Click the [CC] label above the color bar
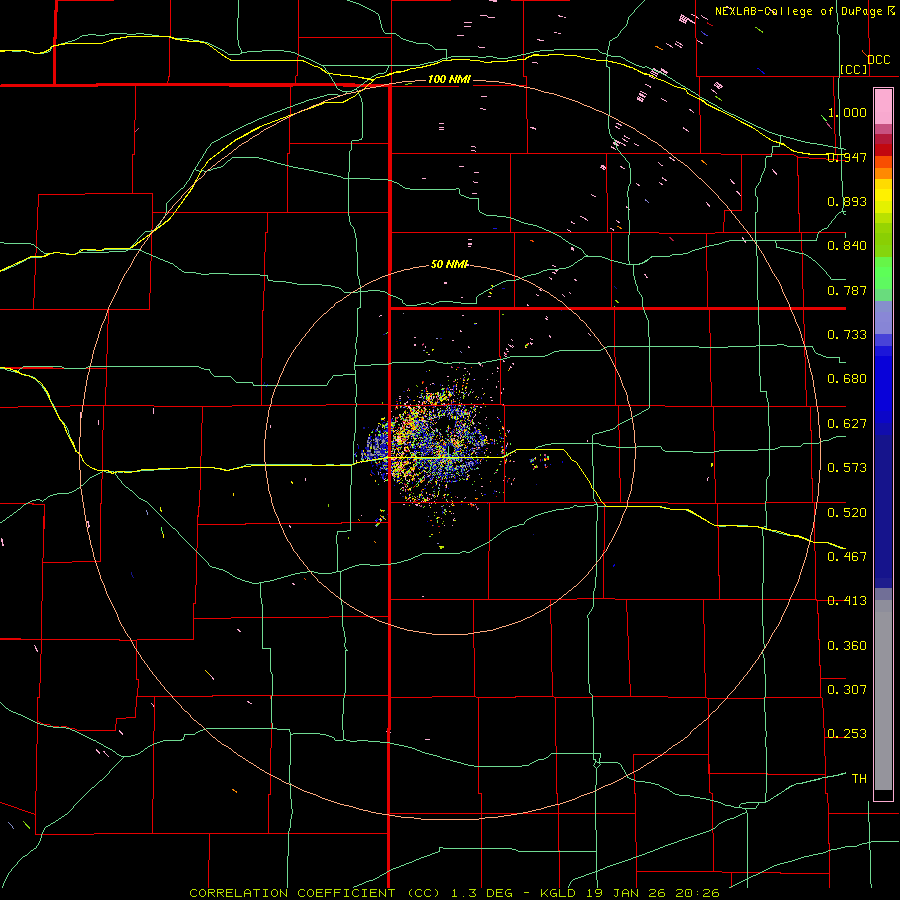This screenshot has width=900, height=900. click(x=854, y=69)
